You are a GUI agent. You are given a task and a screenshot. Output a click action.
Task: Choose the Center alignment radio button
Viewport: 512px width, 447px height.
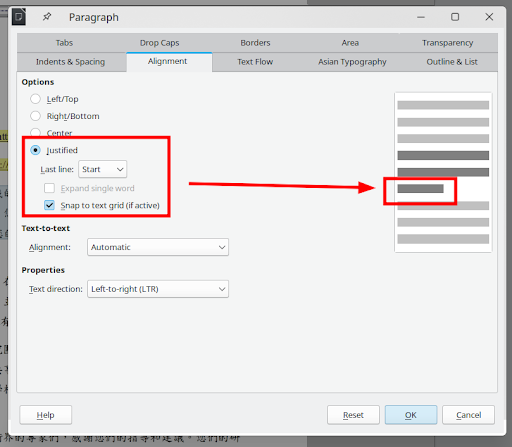(35, 133)
